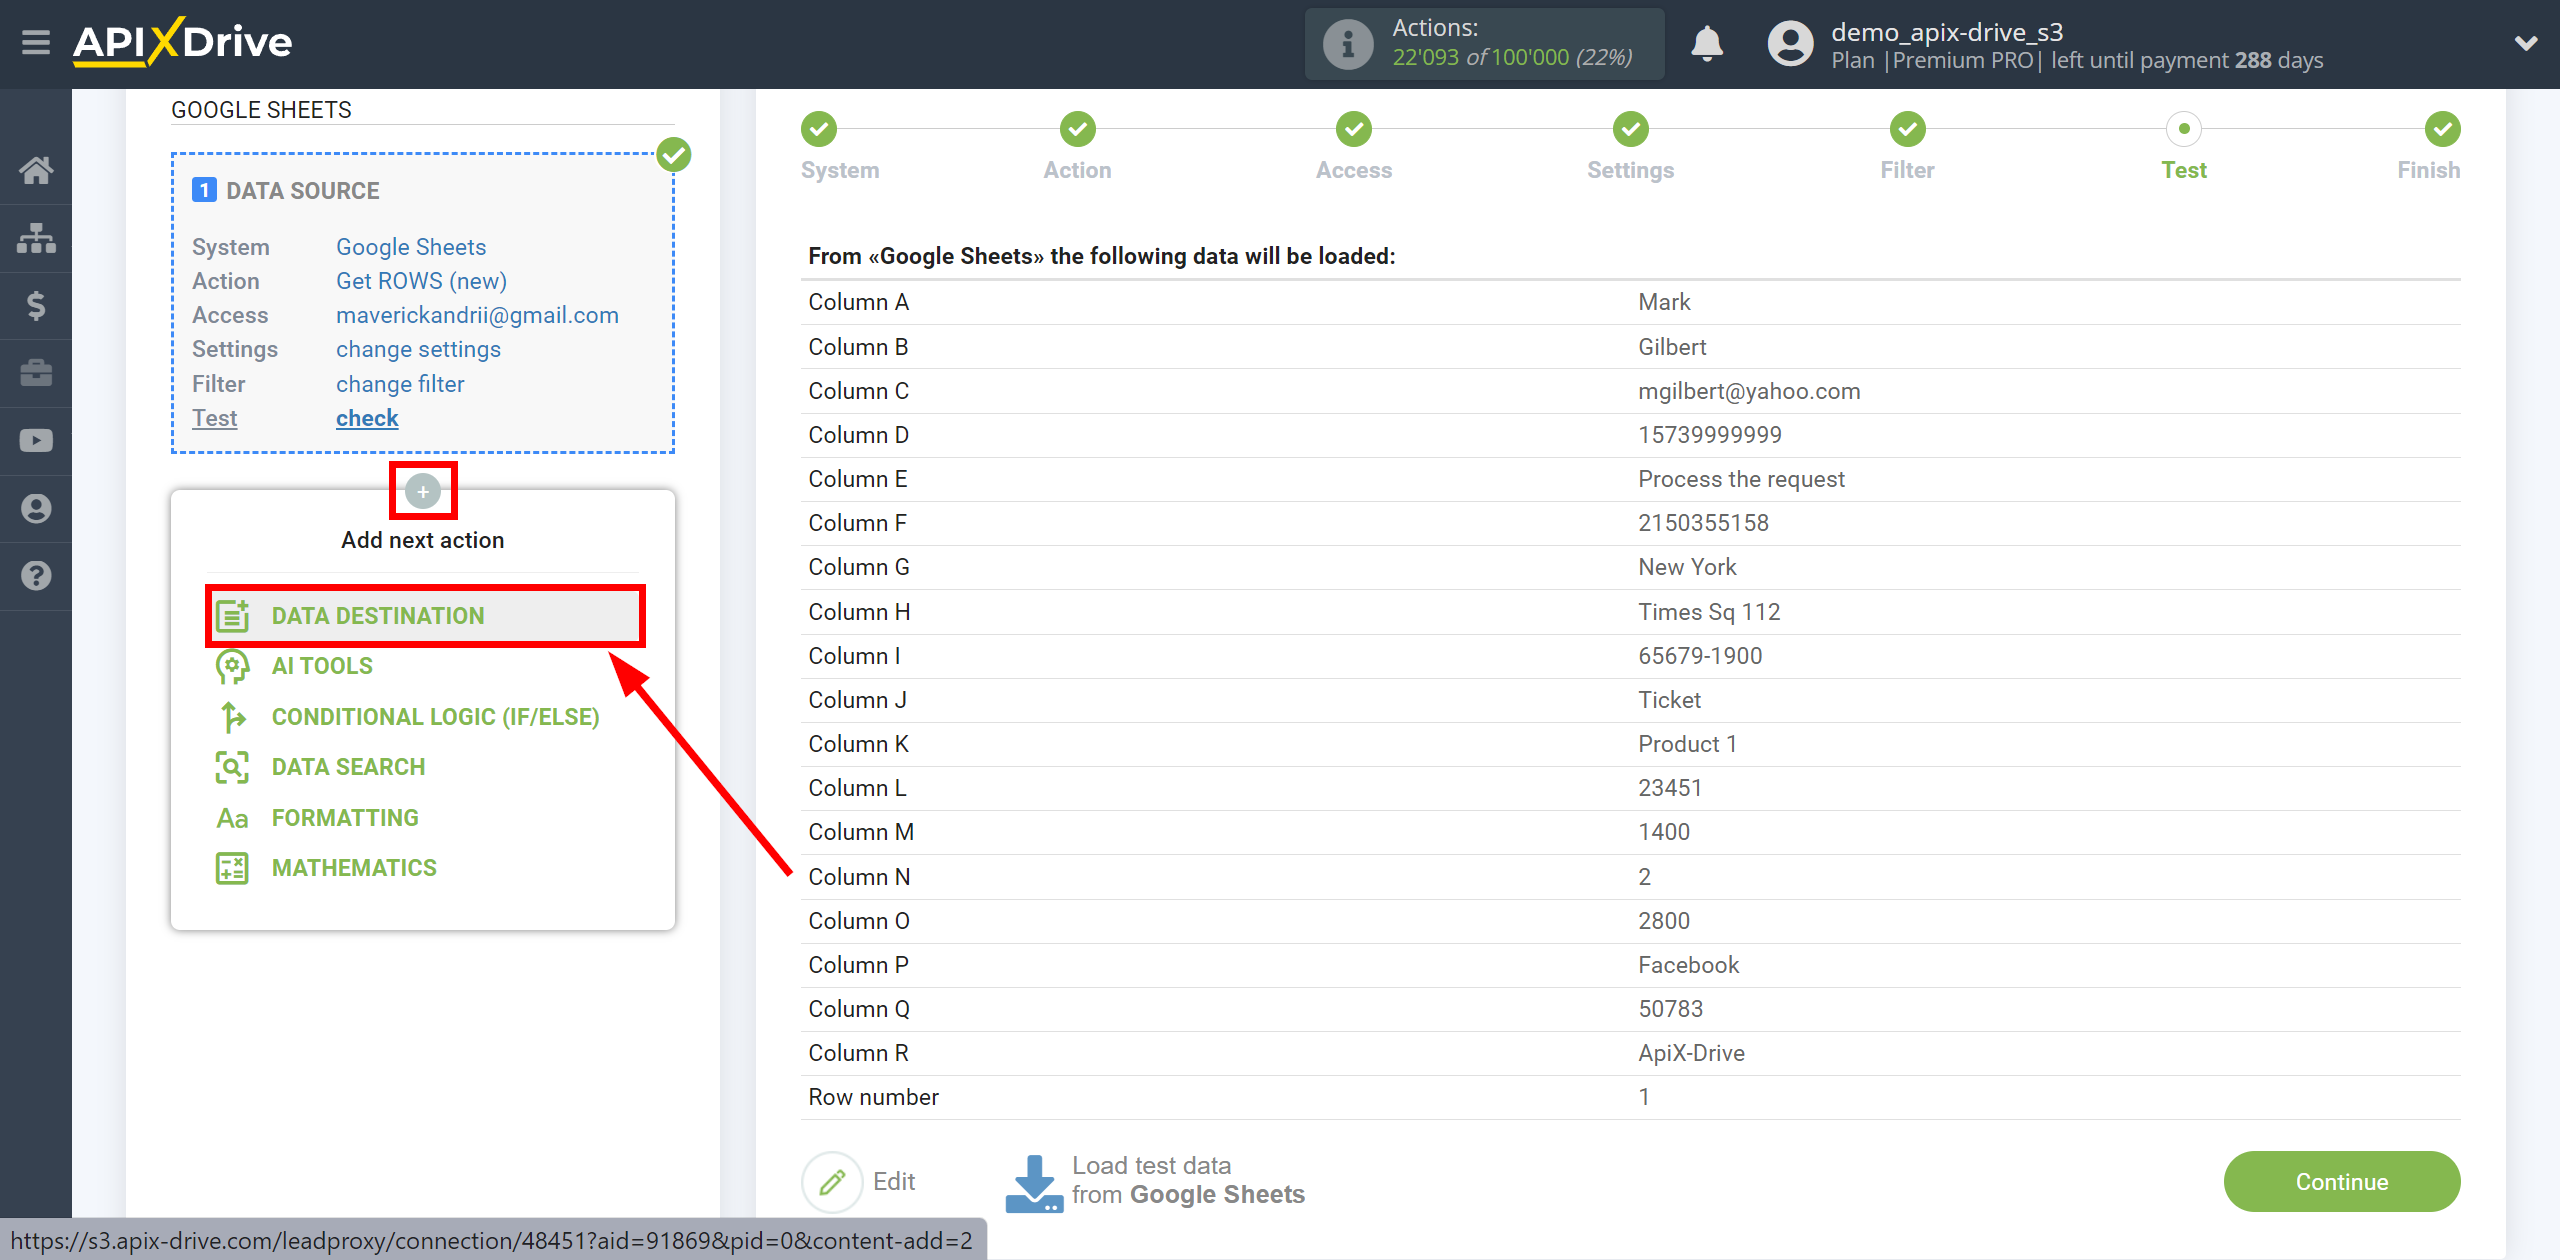Open Google Sheets system link
Image resolution: width=2560 pixels, height=1260 pixels.
[x=411, y=247]
